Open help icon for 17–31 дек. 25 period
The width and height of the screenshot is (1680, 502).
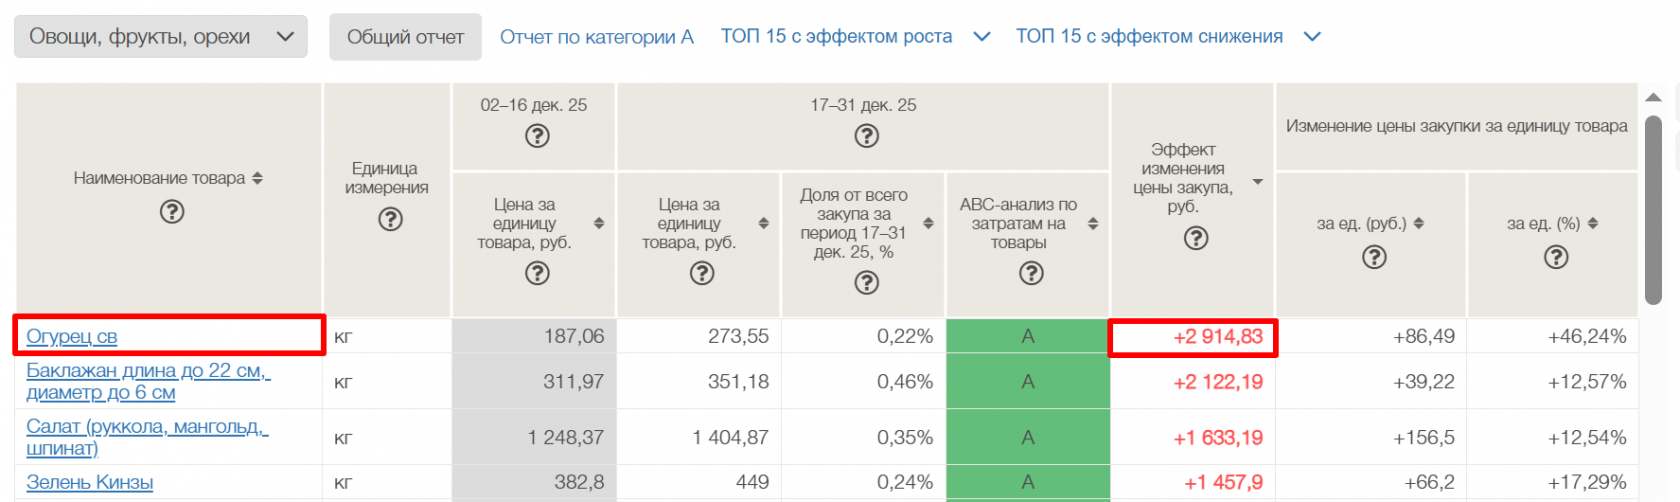866,136
